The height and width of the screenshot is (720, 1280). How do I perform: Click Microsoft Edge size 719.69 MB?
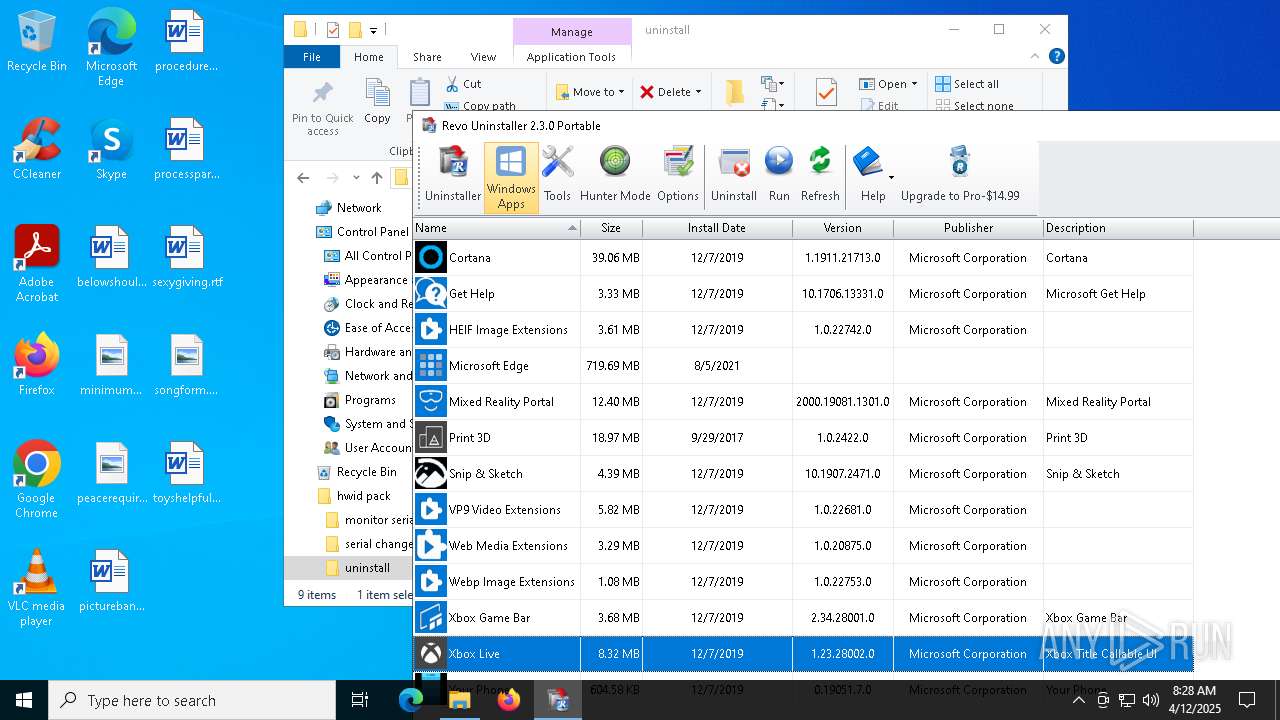pyautogui.click(x=613, y=366)
